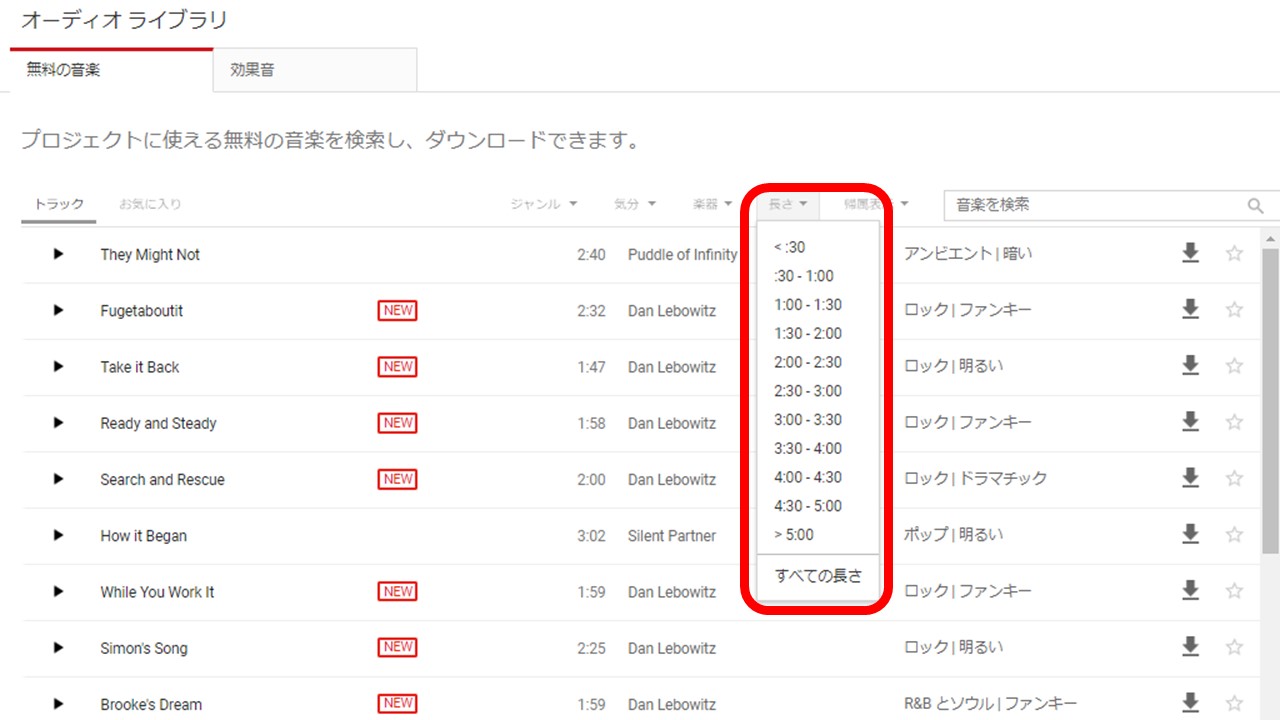Switch to the 無料の音楽 tab

tap(112, 70)
